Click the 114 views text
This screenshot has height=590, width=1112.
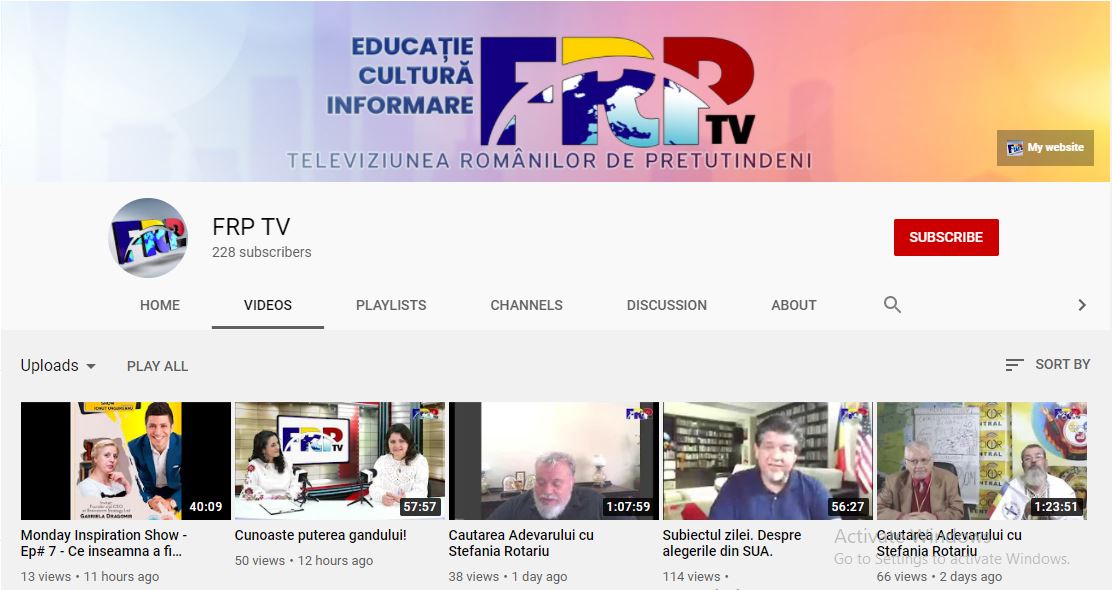(691, 577)
